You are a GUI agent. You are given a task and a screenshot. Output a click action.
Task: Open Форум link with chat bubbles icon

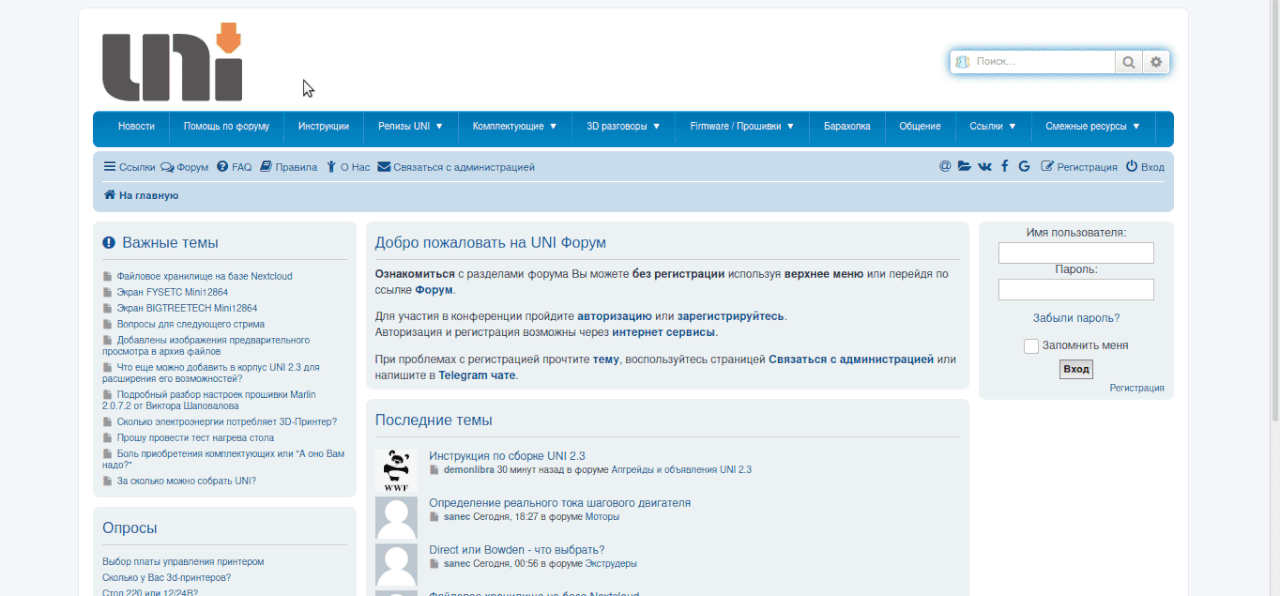coord(185,167)
